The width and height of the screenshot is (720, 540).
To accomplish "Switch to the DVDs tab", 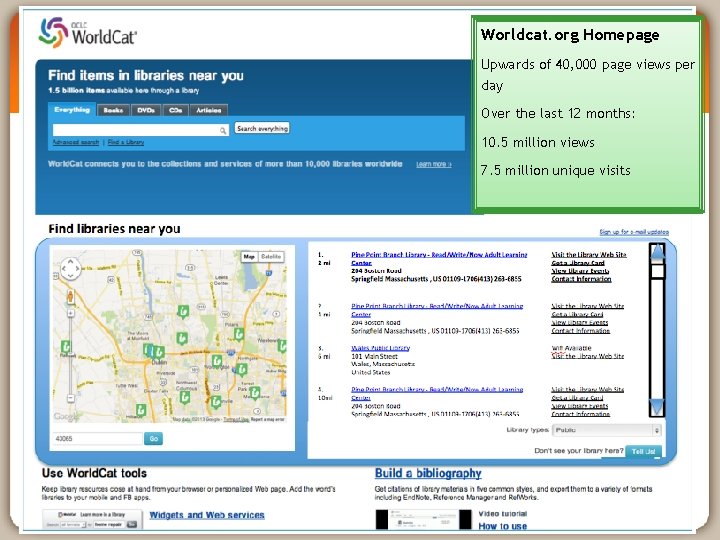I will pos(146,110).
